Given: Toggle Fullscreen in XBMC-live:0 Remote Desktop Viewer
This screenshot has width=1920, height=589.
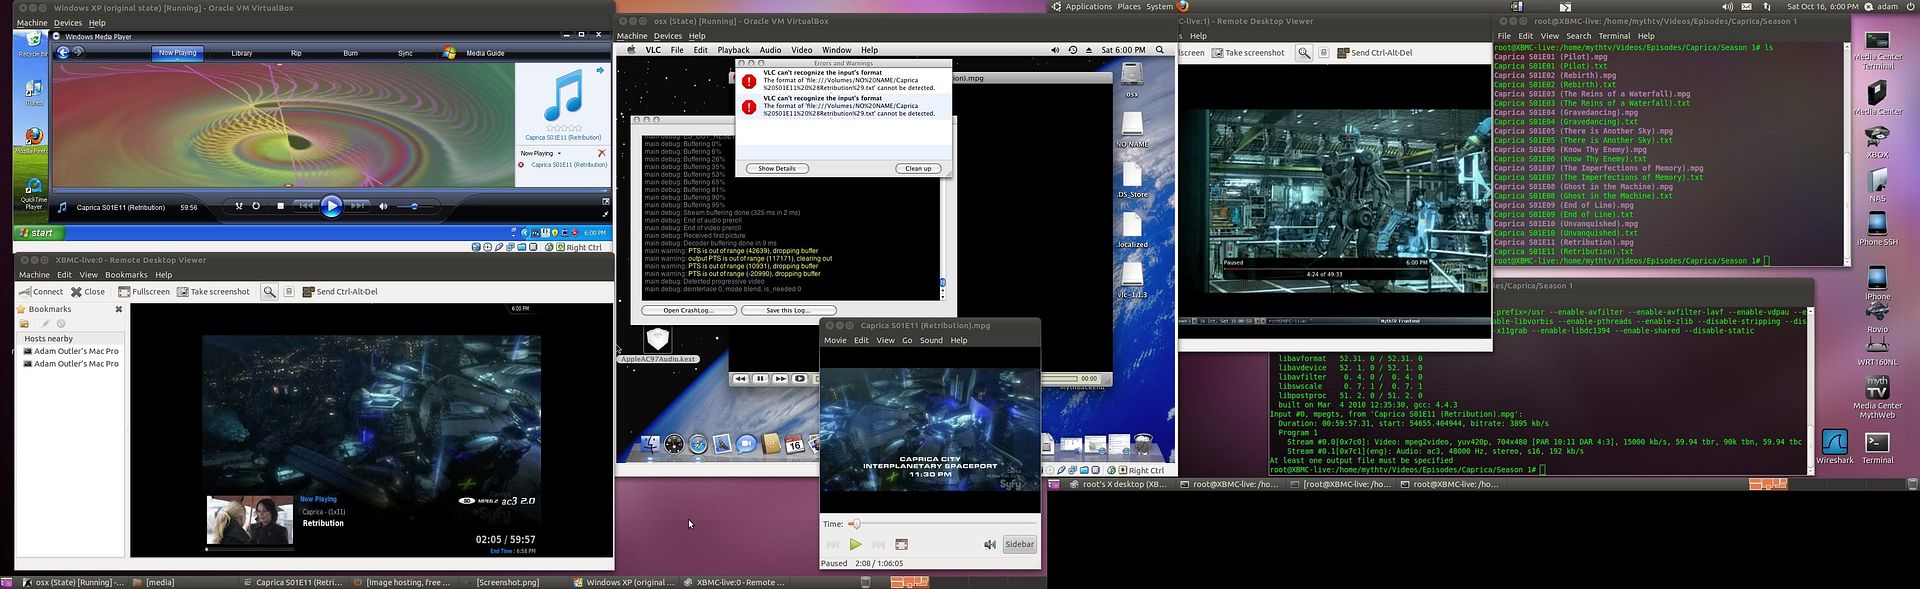Looking at the screenshot, I should [144, 292].
